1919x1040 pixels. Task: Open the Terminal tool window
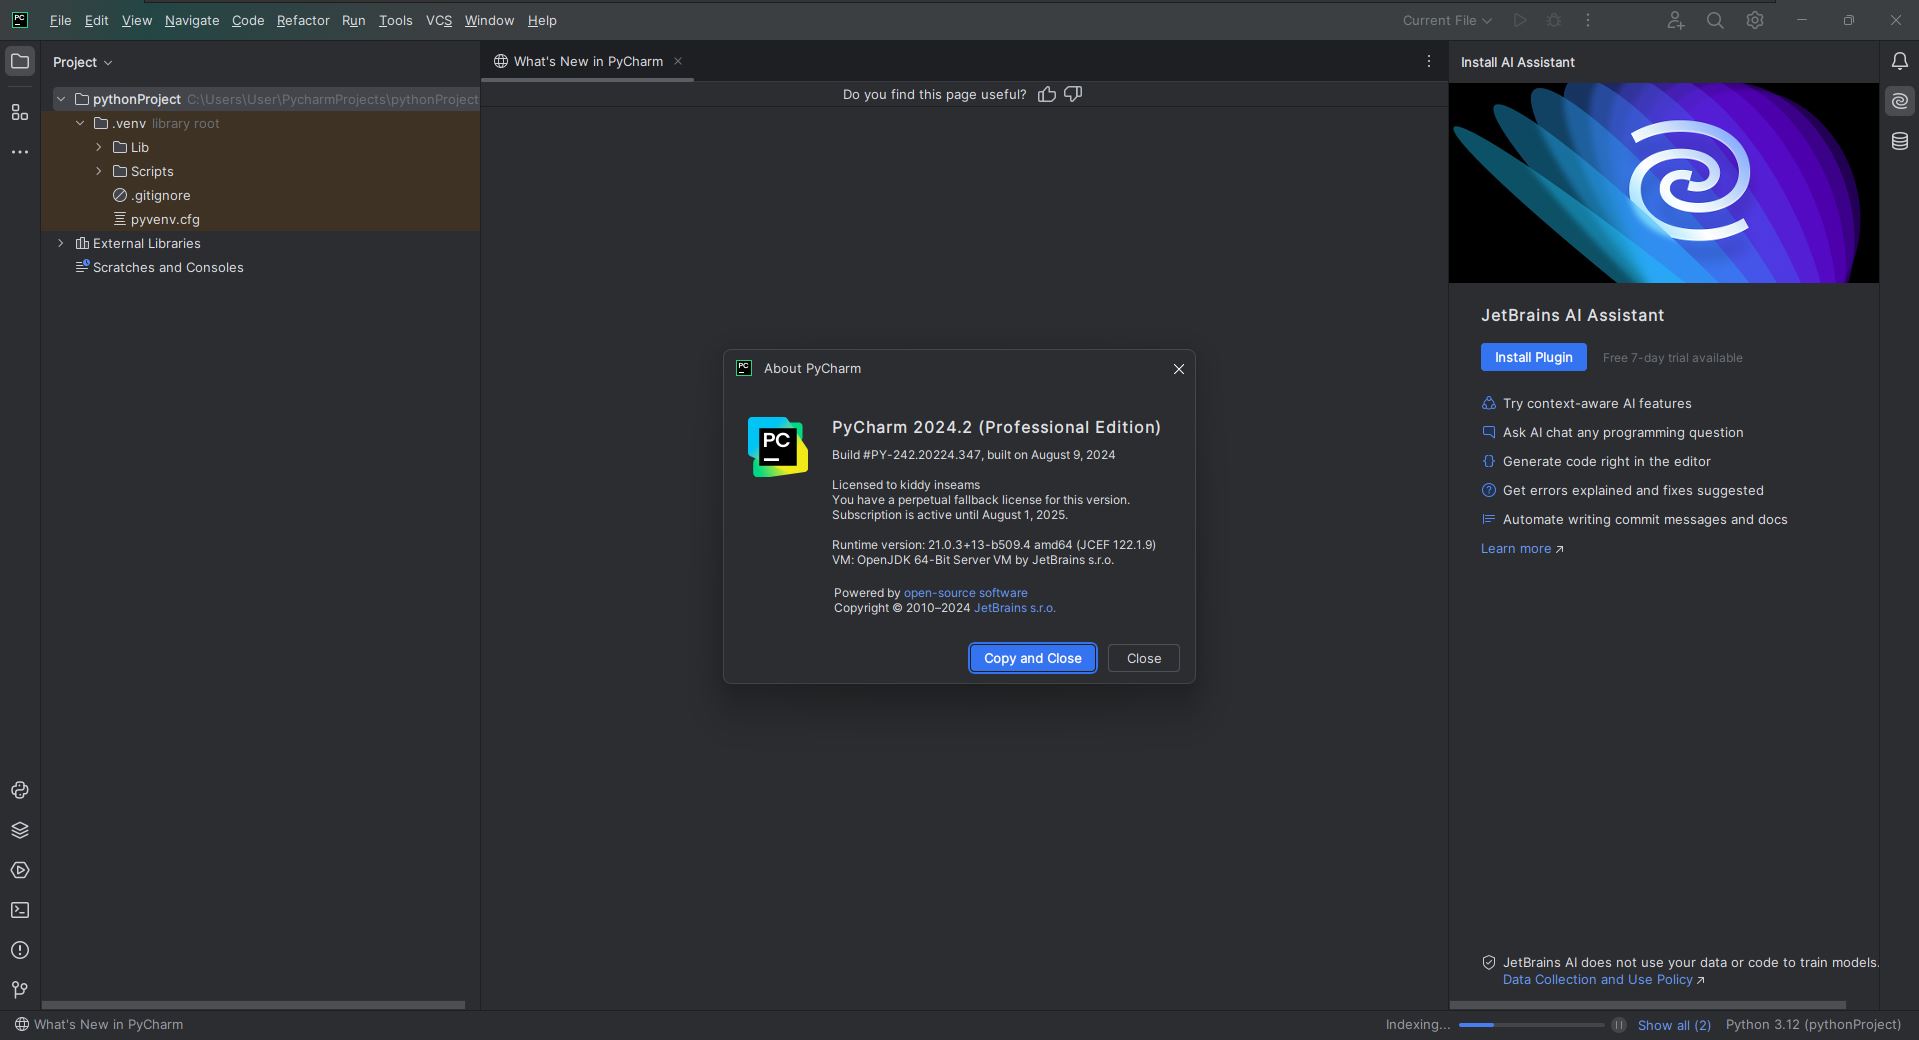[x=20, y=910]
